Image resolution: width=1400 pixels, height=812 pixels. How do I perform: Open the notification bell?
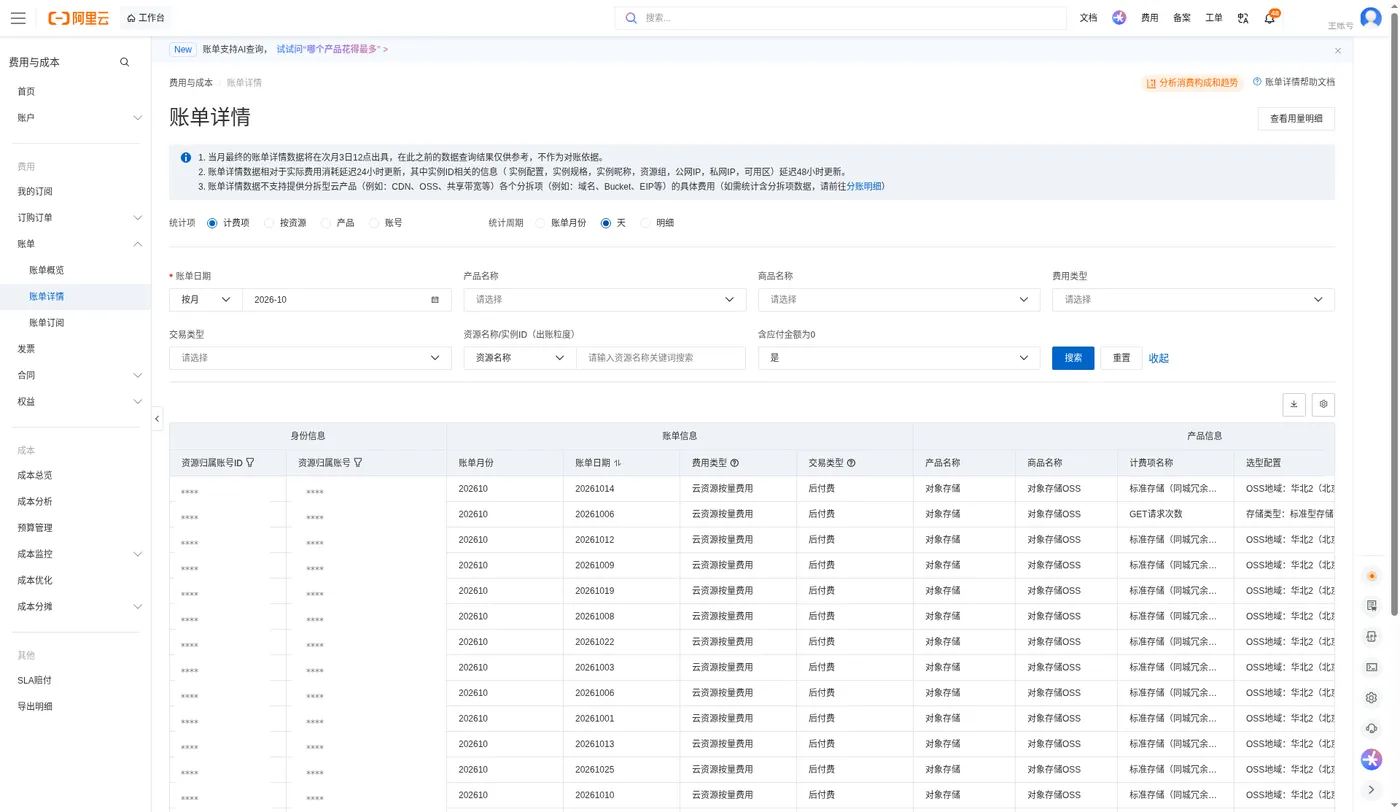(1270, 18)
